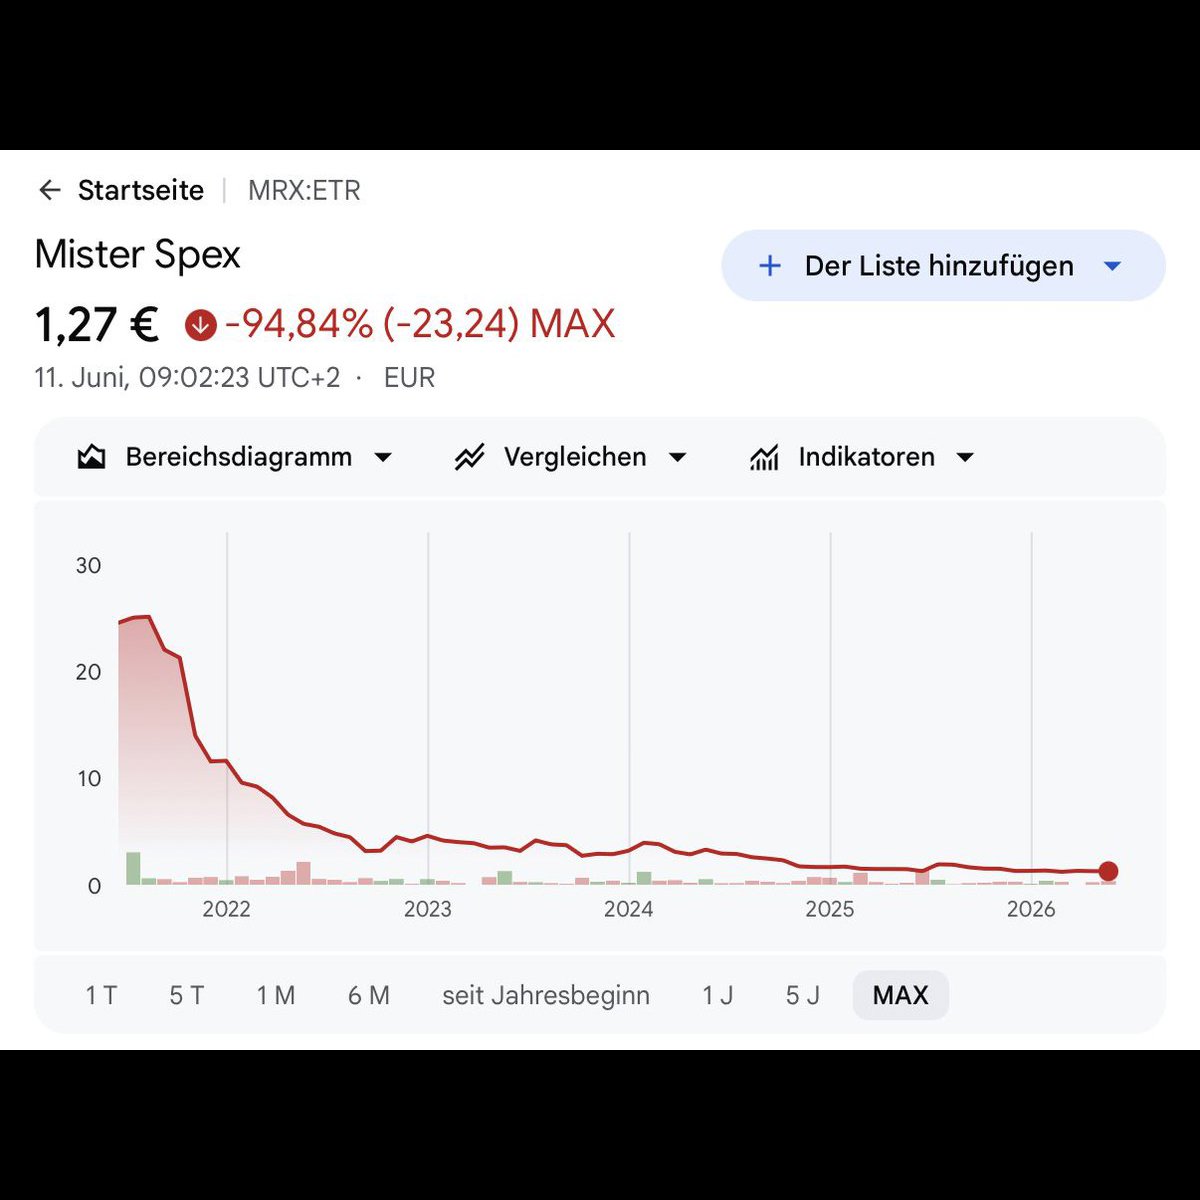Select the 1 T time range

(x=101, y=995)
